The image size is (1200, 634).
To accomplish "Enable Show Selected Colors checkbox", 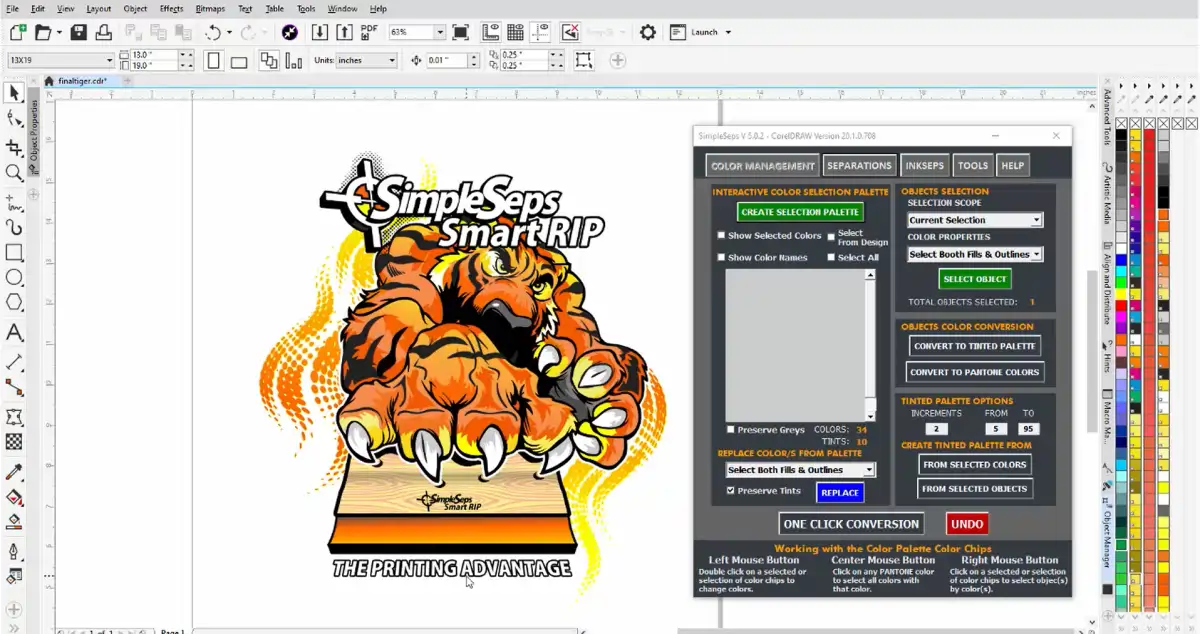I will pyautogui.click(x=722, y=236).
